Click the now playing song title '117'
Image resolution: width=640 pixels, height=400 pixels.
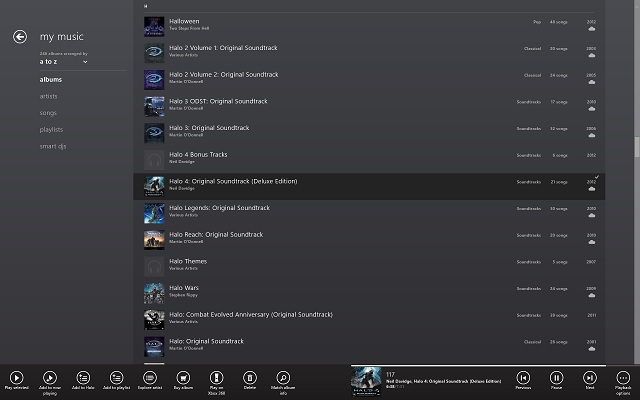[x=391, y=374]
